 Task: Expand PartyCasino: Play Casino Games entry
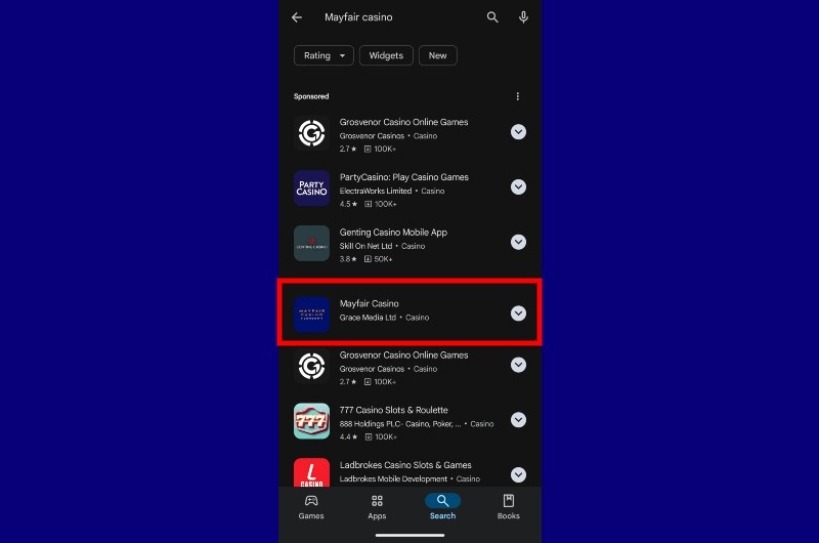pyautogui.click(x=518, y=187)
